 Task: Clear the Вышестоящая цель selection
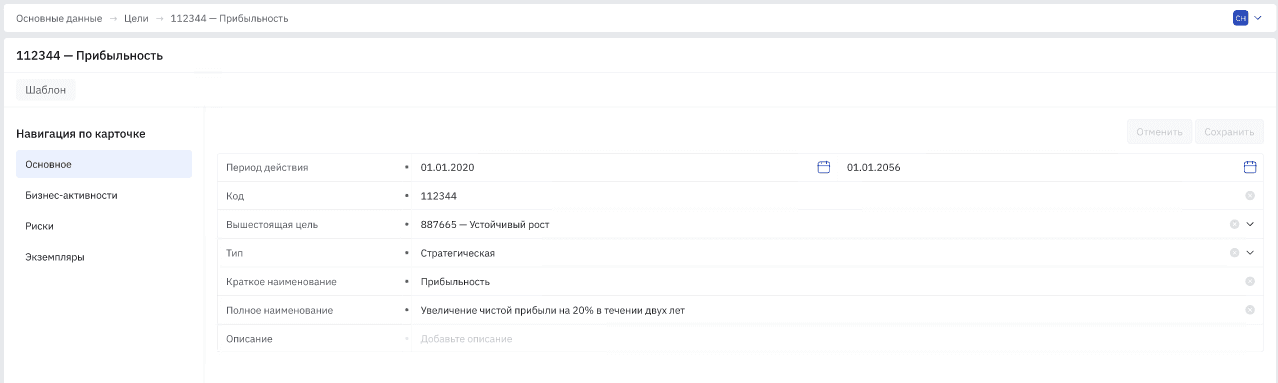click(x=1234, y=224)
